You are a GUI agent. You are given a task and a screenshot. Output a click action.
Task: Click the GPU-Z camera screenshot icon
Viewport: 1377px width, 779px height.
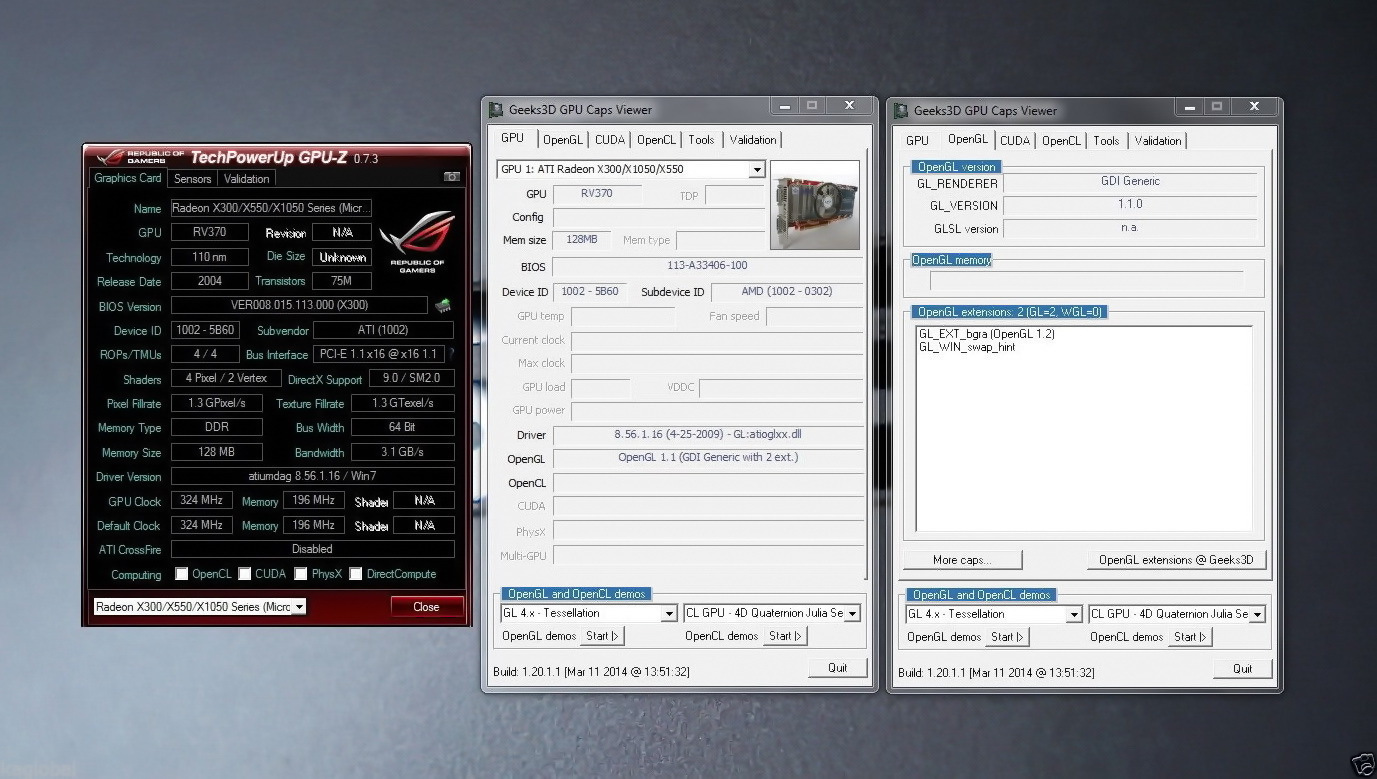point(451,177)
